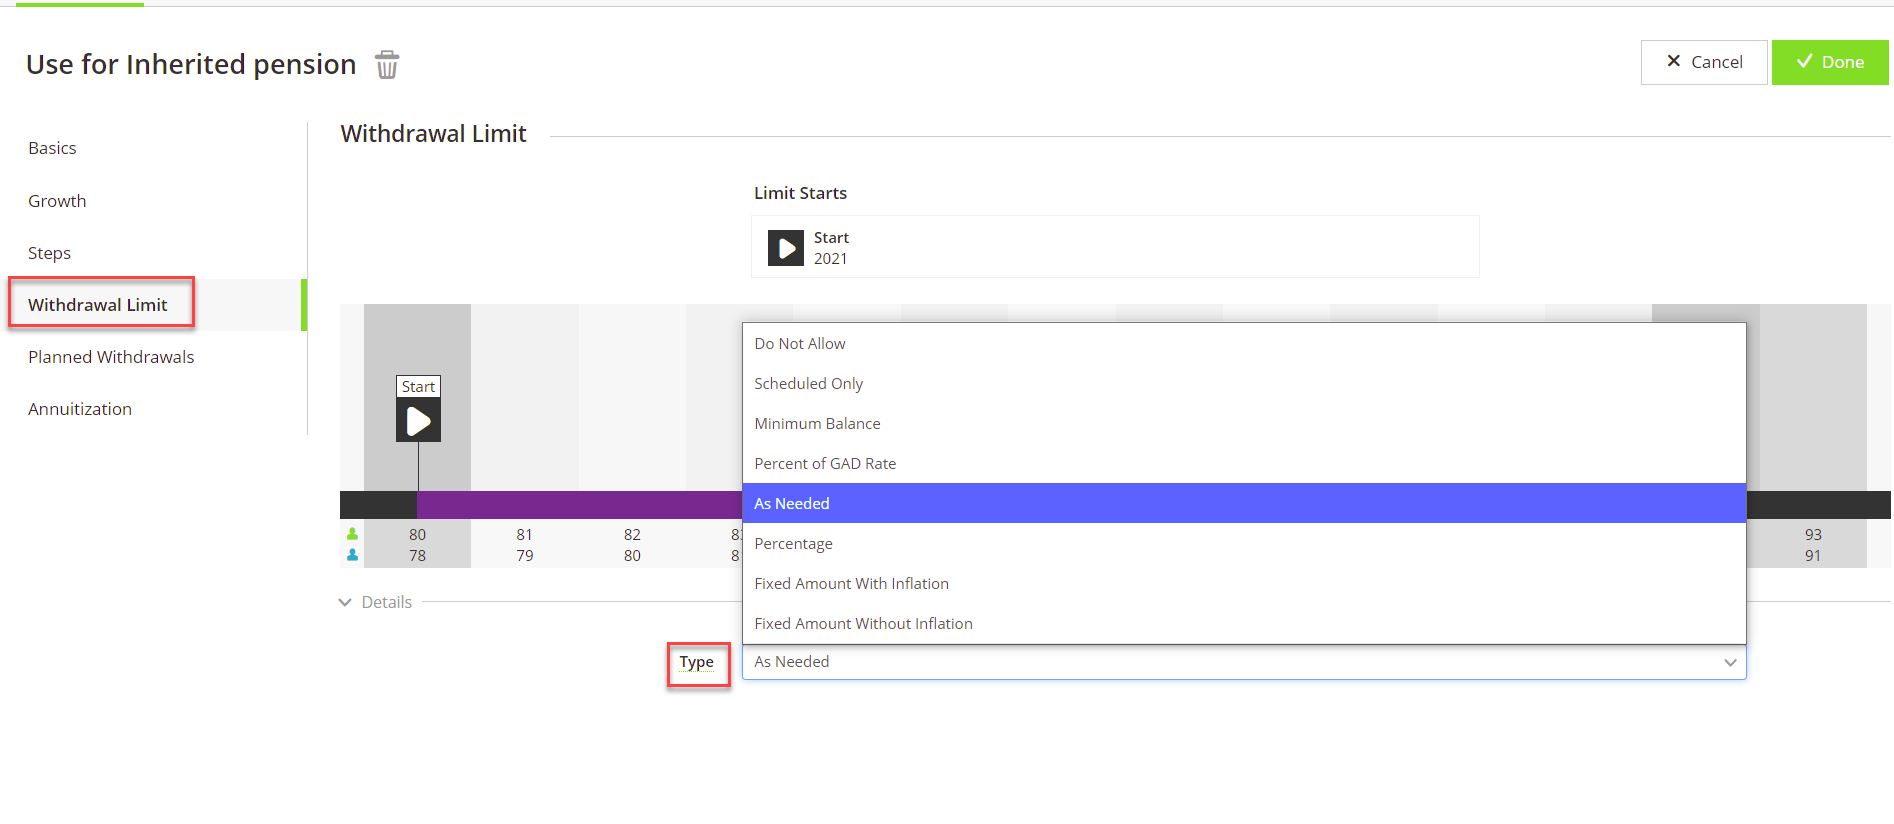Choose Fixed Amount With Inflation

[851, 583]
